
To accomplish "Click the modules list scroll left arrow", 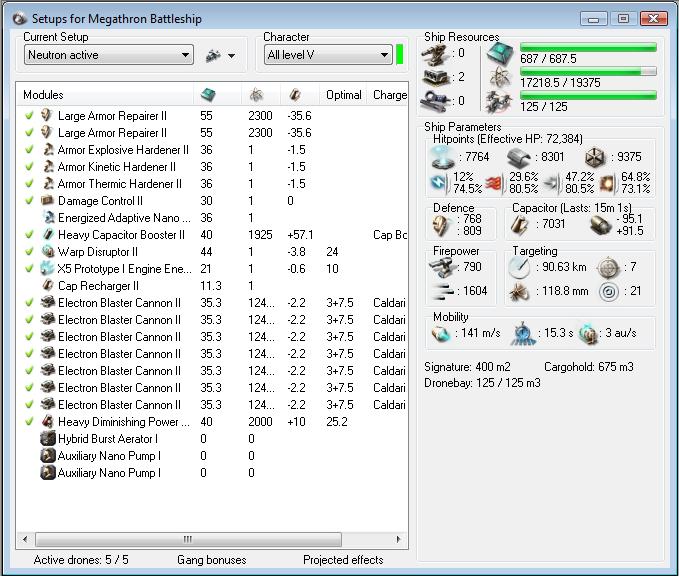I will (25, 540).
